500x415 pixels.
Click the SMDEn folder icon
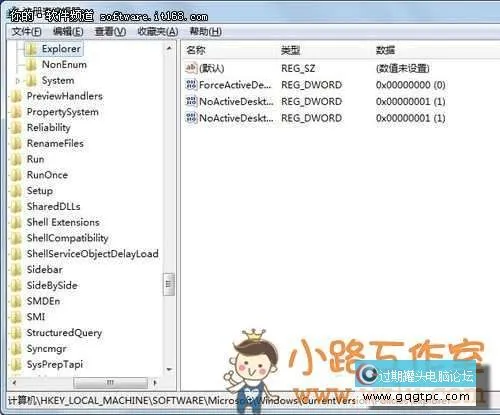[x=16, y=301]
